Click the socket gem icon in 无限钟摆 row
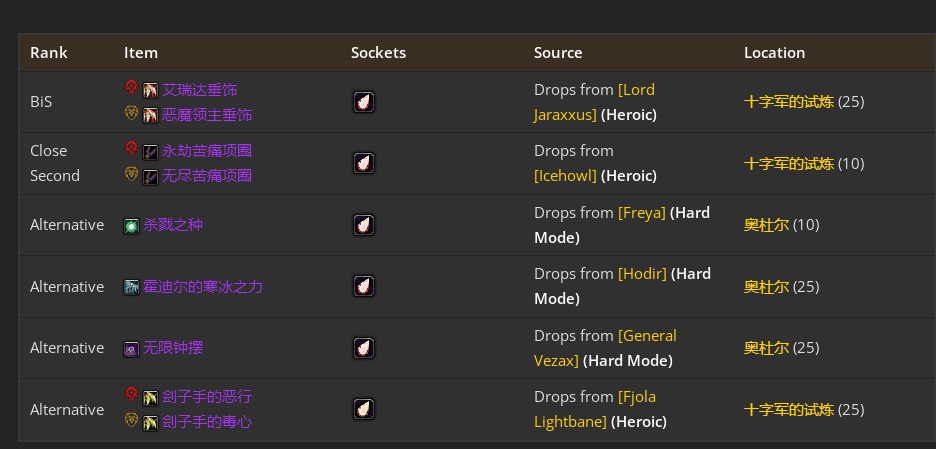This screenshot has height=449, width=936. click(364, 348)
